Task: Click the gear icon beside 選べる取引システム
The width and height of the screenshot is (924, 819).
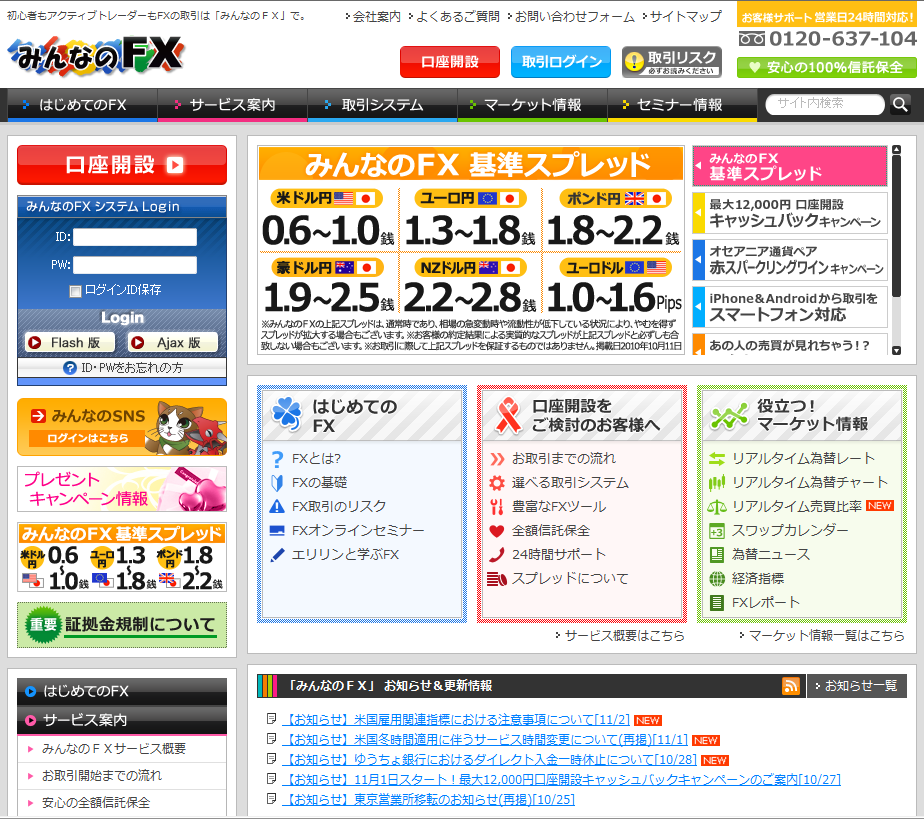Action: 497,483
